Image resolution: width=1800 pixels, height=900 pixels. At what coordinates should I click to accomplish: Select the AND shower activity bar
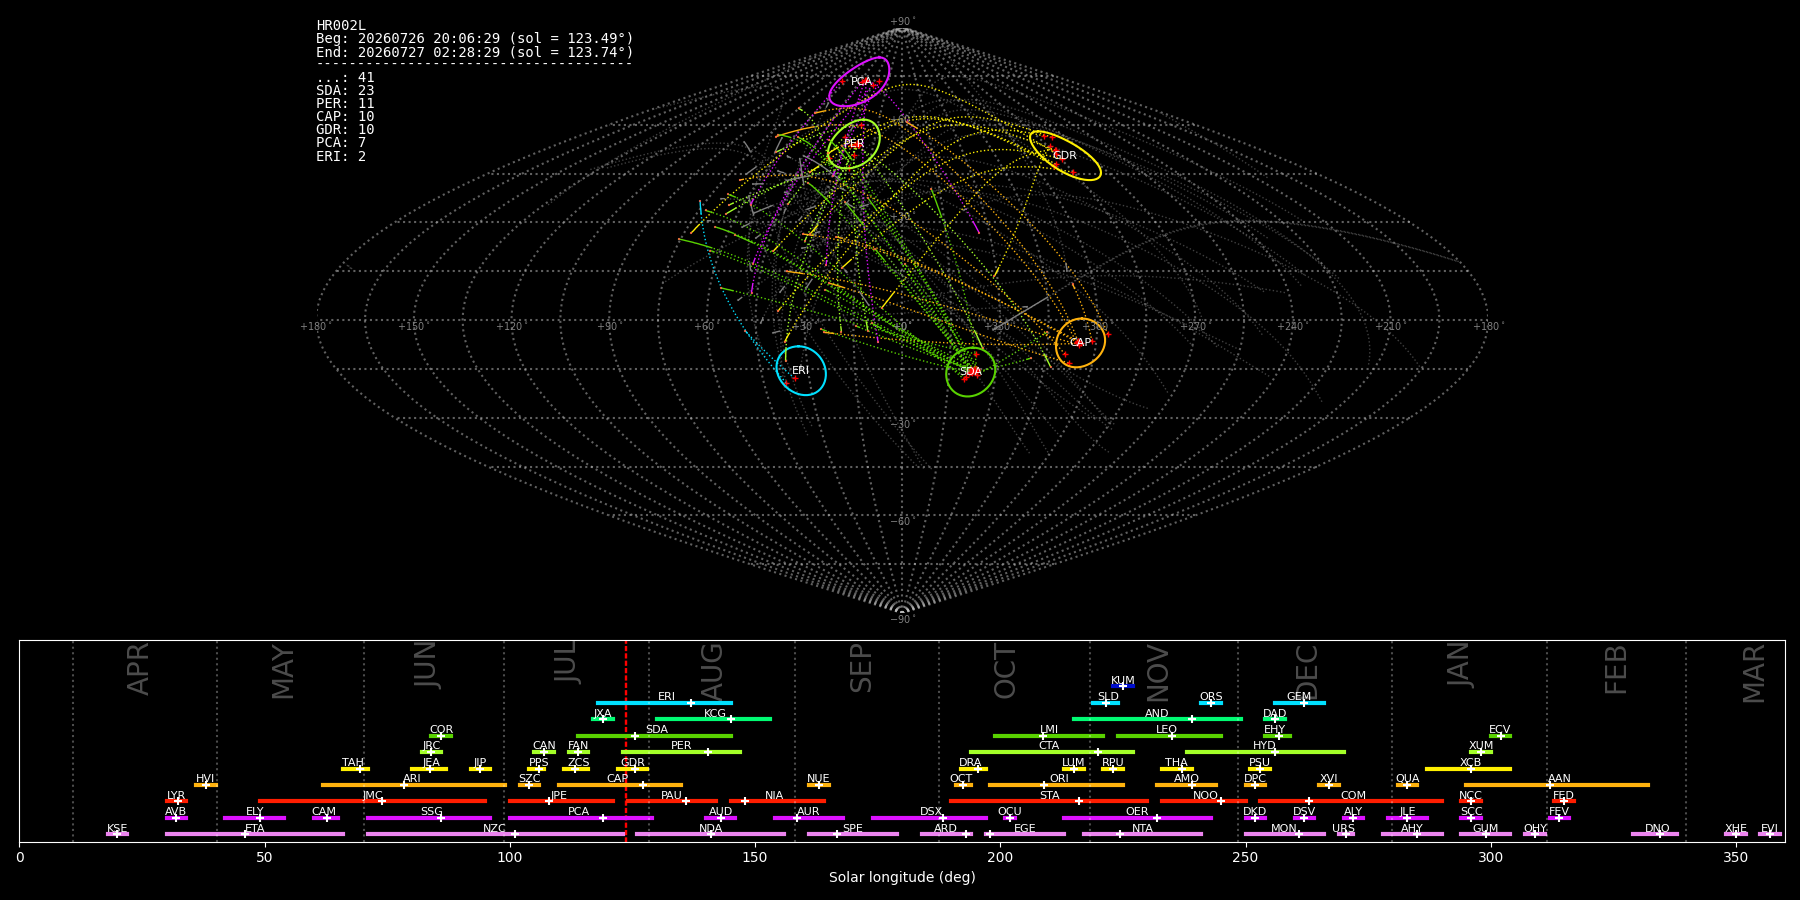[x=1157, y=719]
